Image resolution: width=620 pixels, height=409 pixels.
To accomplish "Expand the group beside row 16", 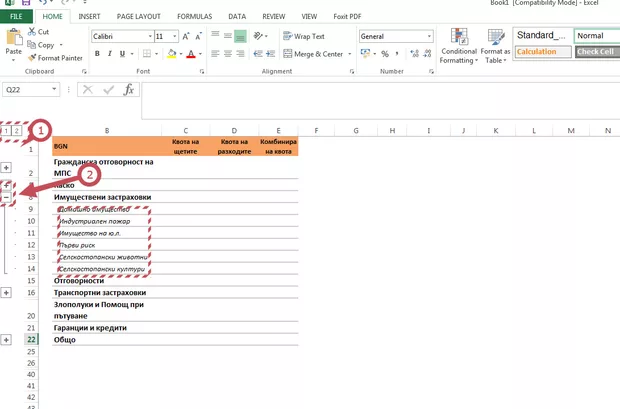I will (x=6, y=293).
